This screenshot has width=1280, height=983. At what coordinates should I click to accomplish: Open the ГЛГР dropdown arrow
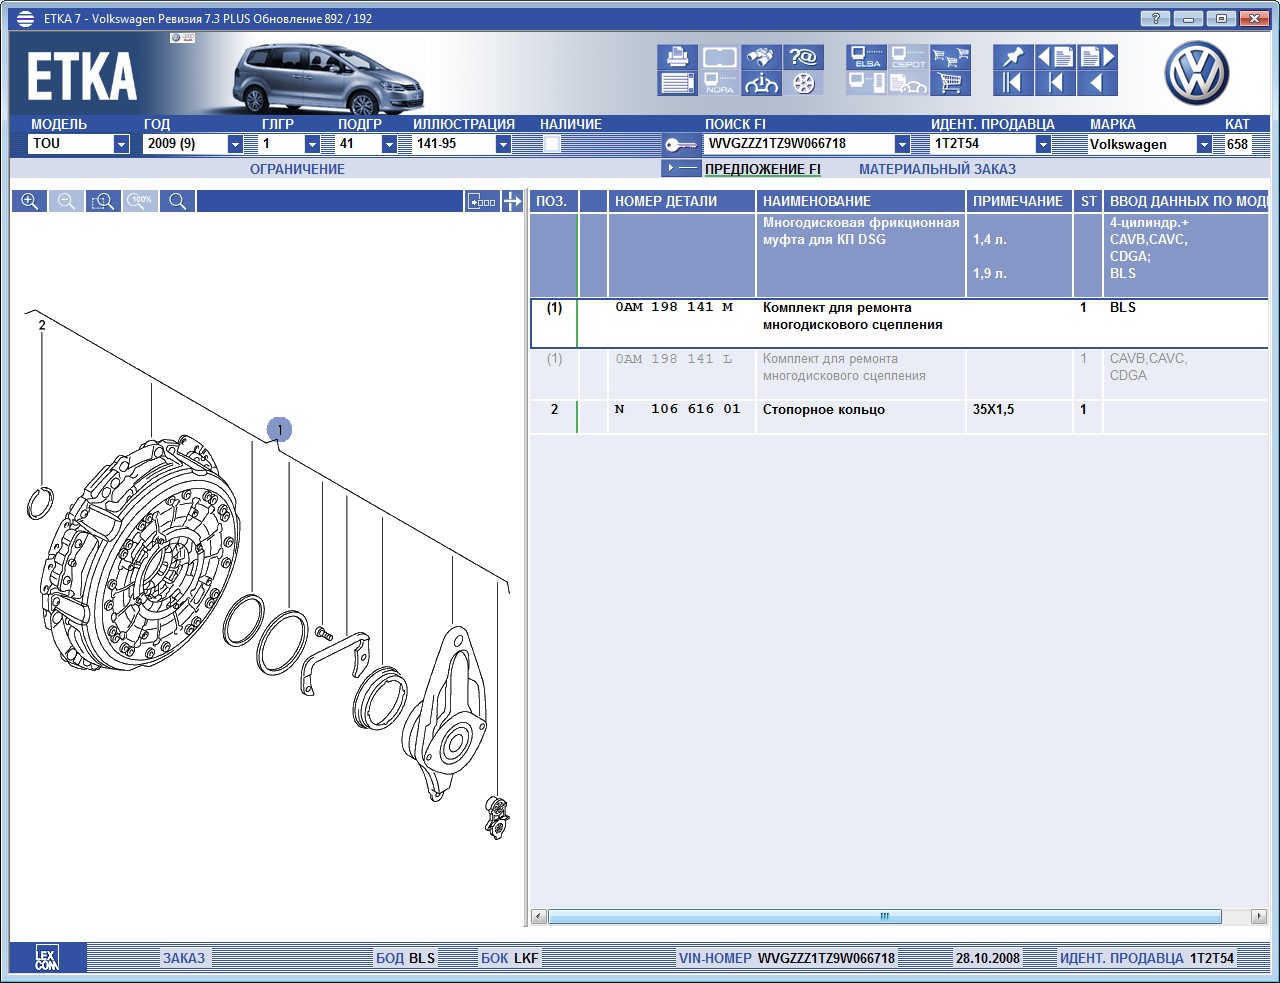pyautogui.click(x=312, y=144)
